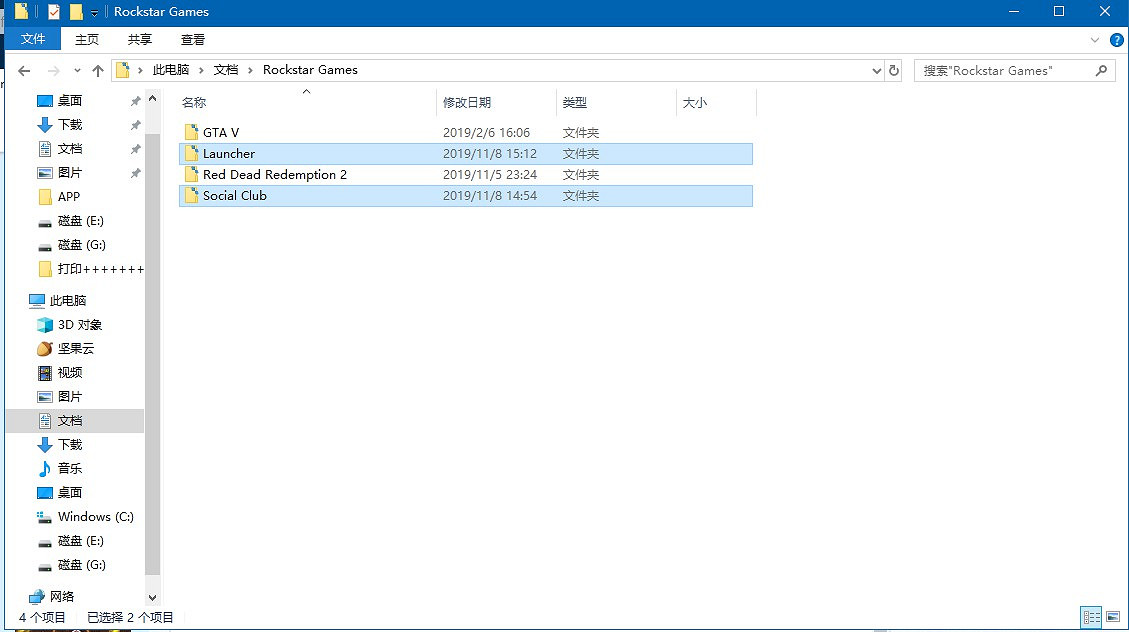Open Windows (C:) drive in sidebar

95,517
